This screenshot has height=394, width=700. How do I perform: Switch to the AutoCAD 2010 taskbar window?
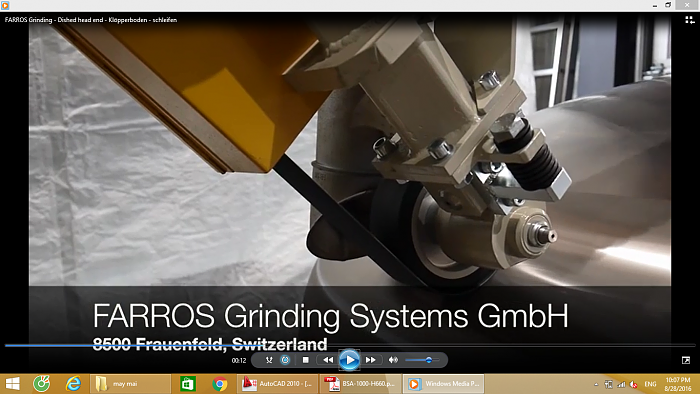click(277, 384)
